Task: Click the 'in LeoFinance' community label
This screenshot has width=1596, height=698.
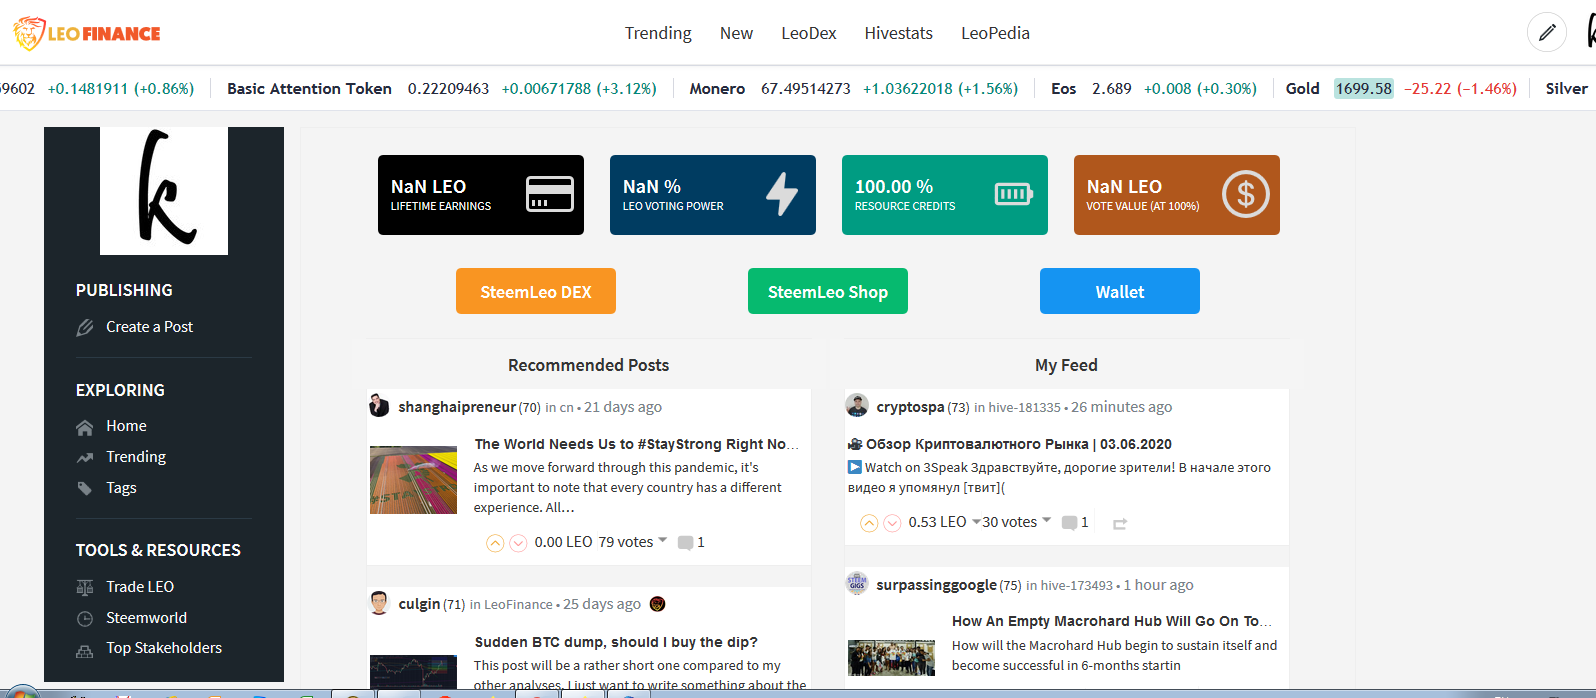Action: click(511, 605)
